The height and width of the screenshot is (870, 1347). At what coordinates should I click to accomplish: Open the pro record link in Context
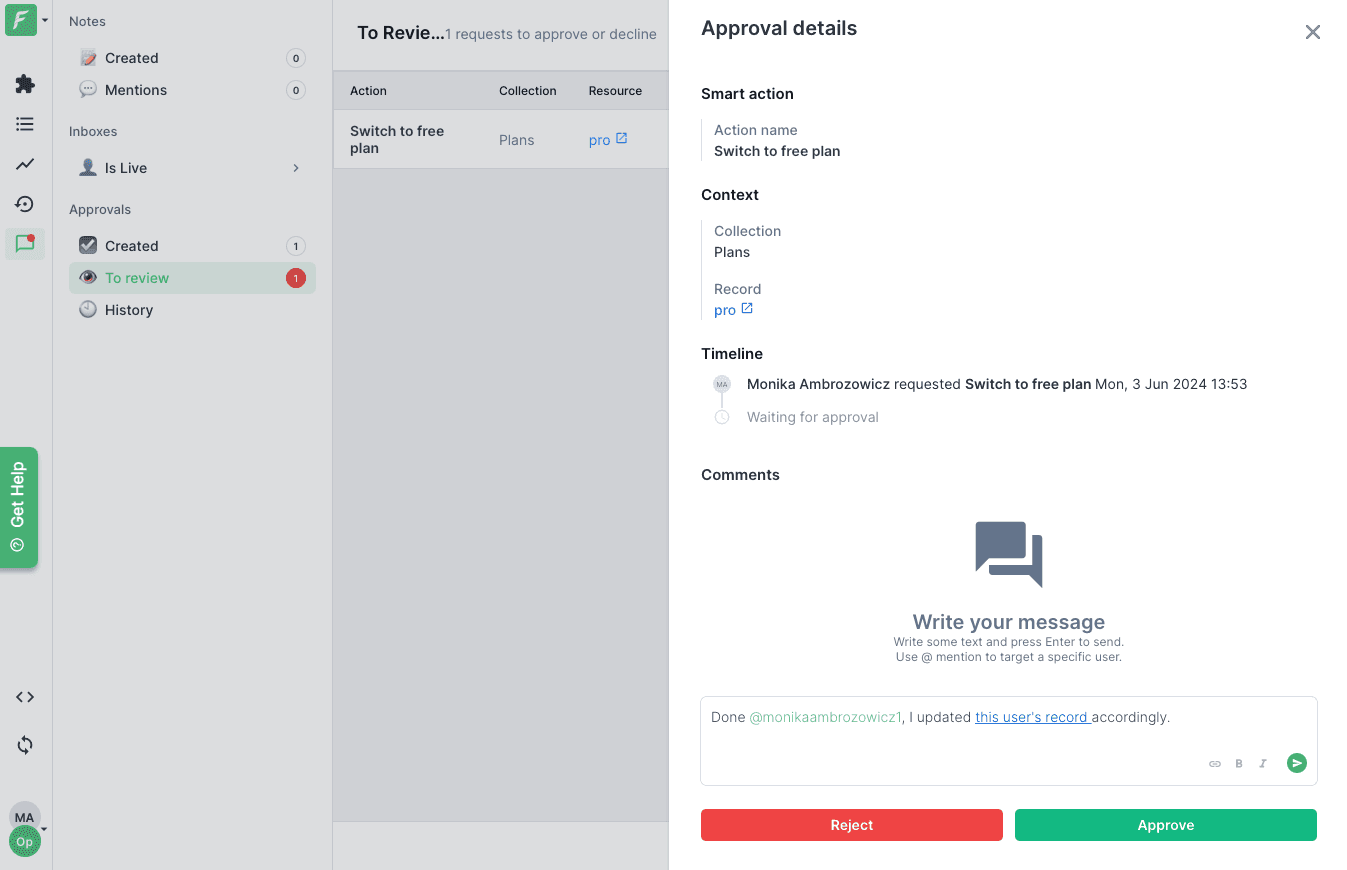click(x=725, y=311)
